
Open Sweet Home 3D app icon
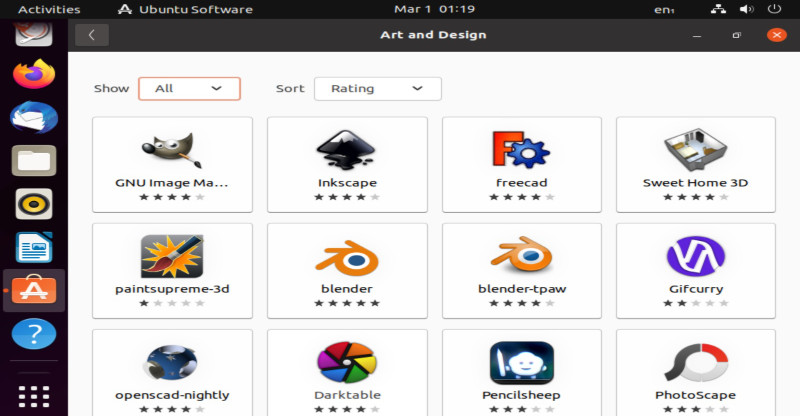point(695,150)
